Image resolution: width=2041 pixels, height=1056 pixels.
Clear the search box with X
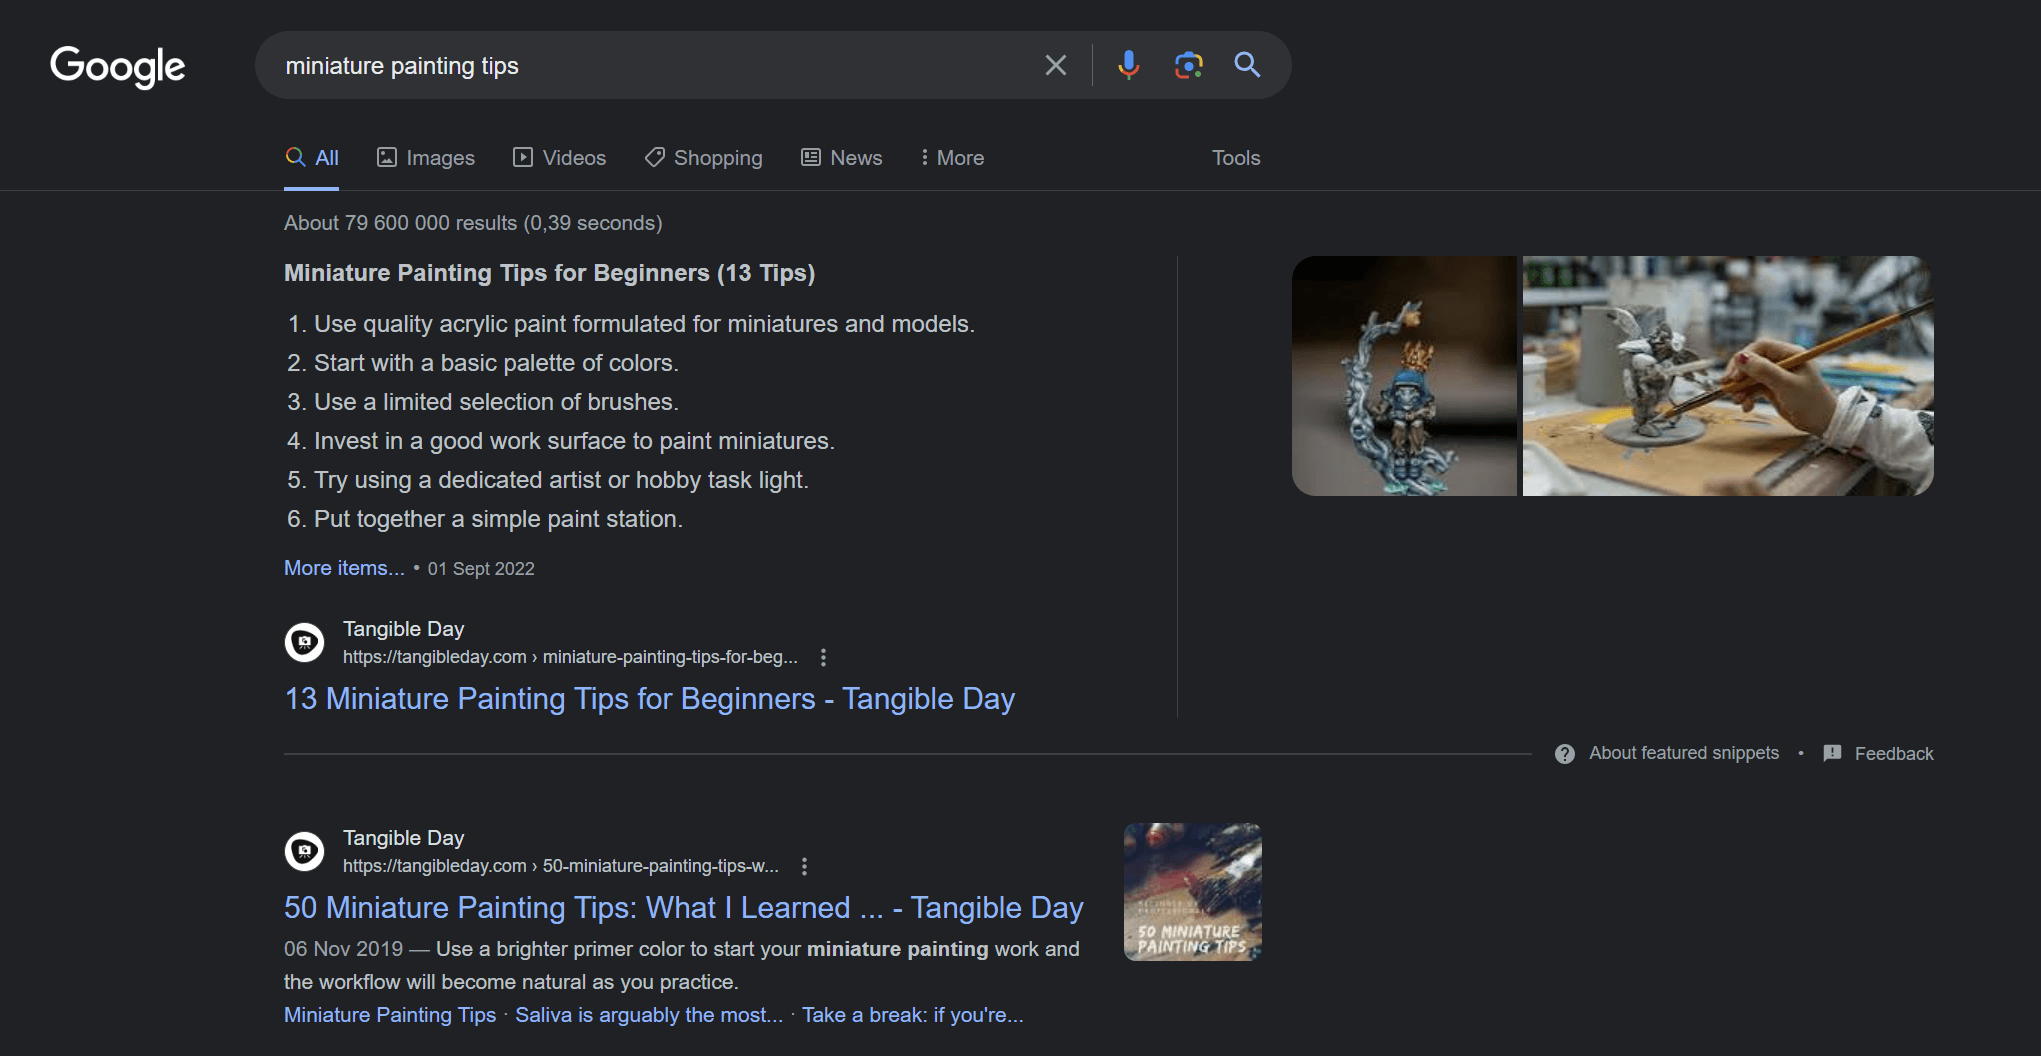pyautogui.click(x=1055, y=66)
